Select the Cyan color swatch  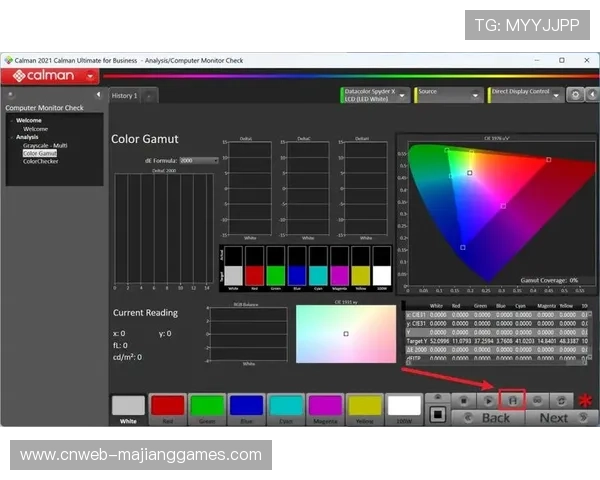tap(285, 406)
